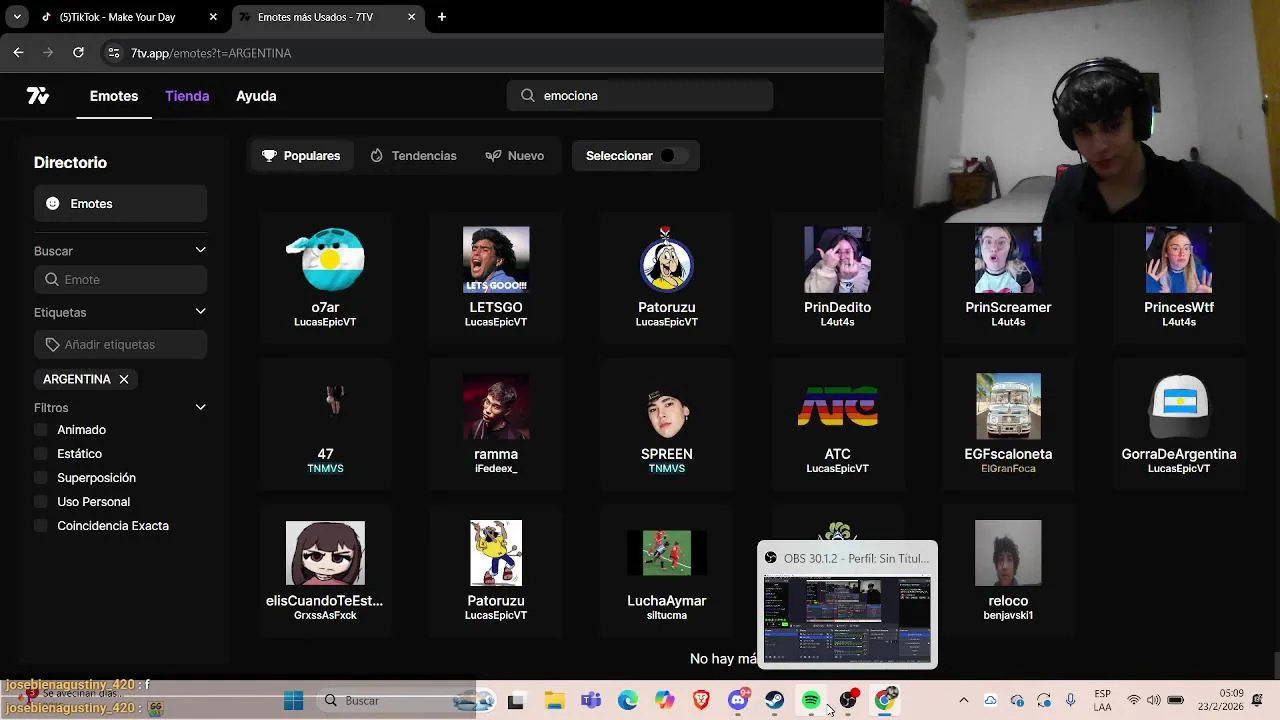
Task: Open Discord from taskbar
Action: coord(738,701)
